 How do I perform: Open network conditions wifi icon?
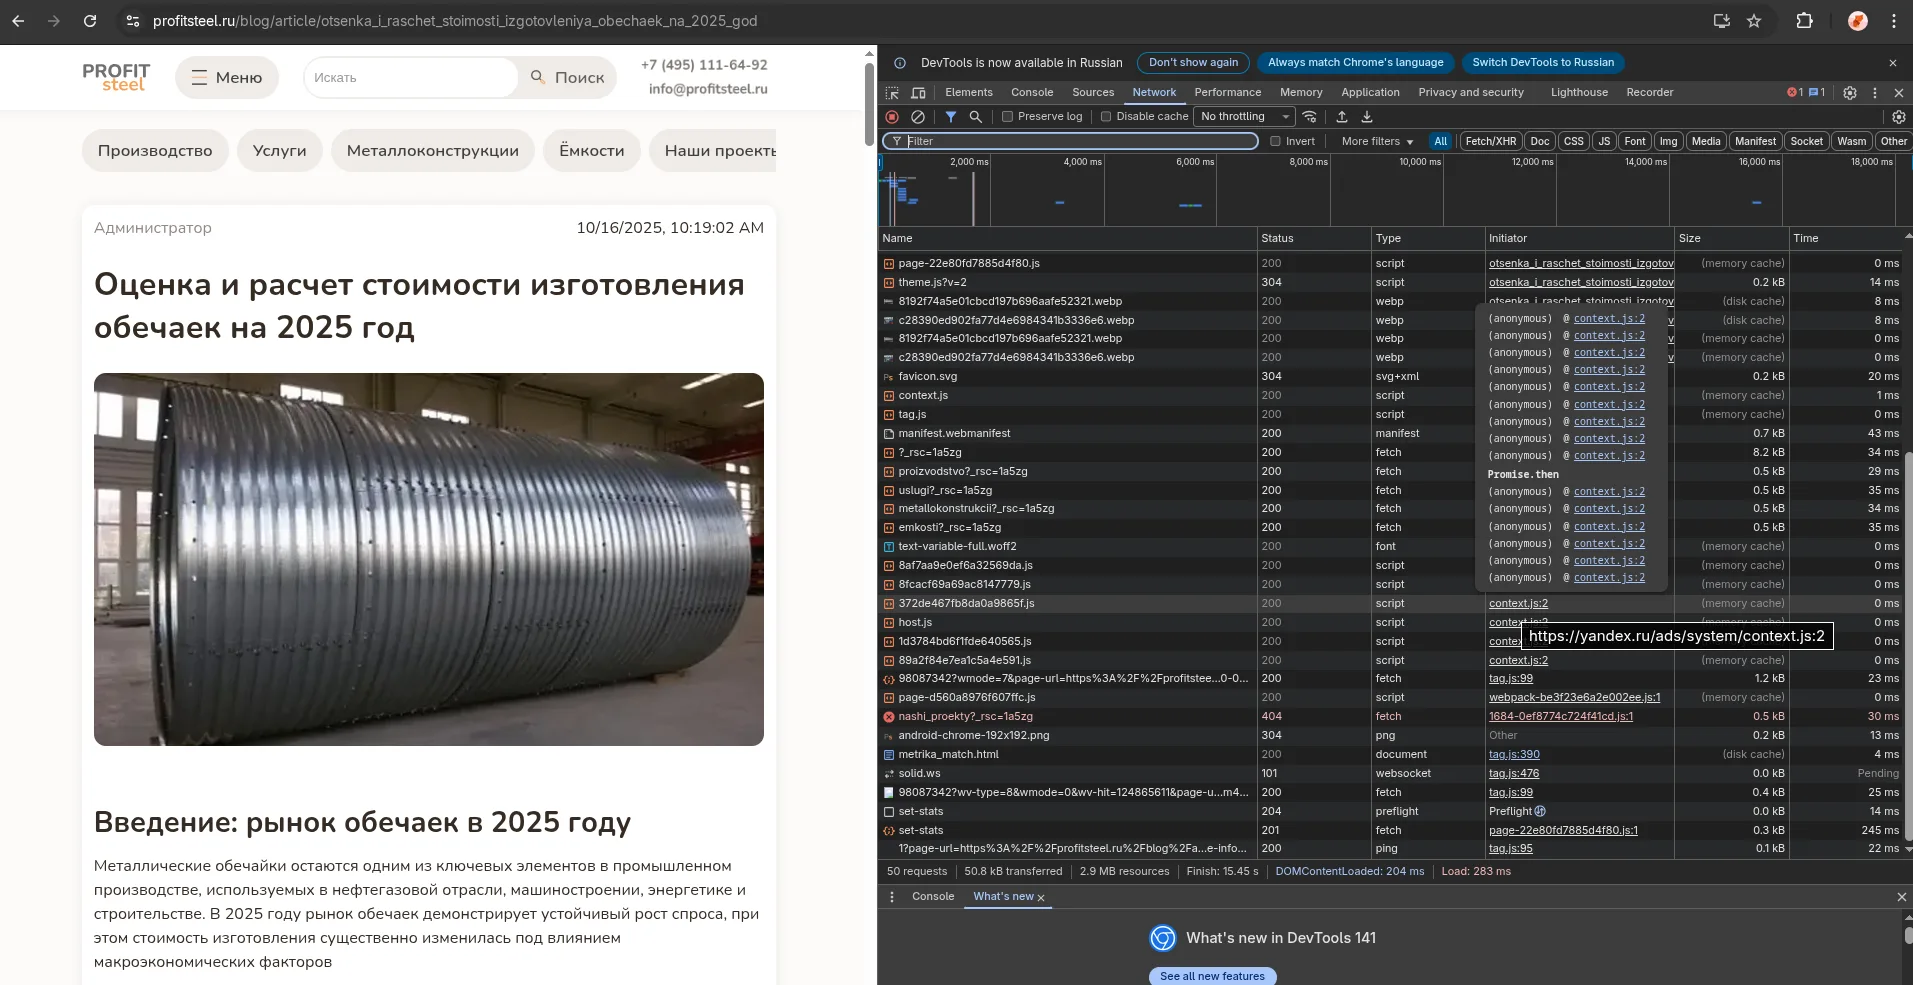(1310, 117)
